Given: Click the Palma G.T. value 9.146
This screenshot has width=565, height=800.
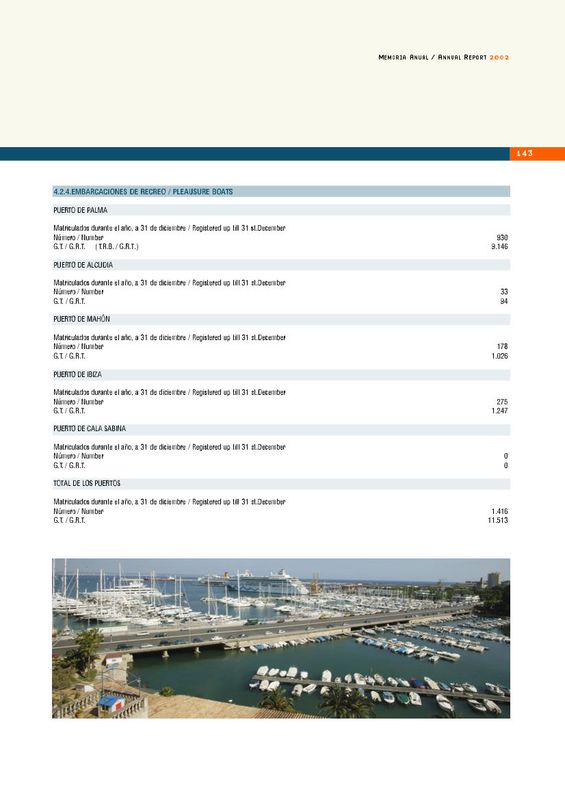Looking at the screenshot, I should (500, 247).
